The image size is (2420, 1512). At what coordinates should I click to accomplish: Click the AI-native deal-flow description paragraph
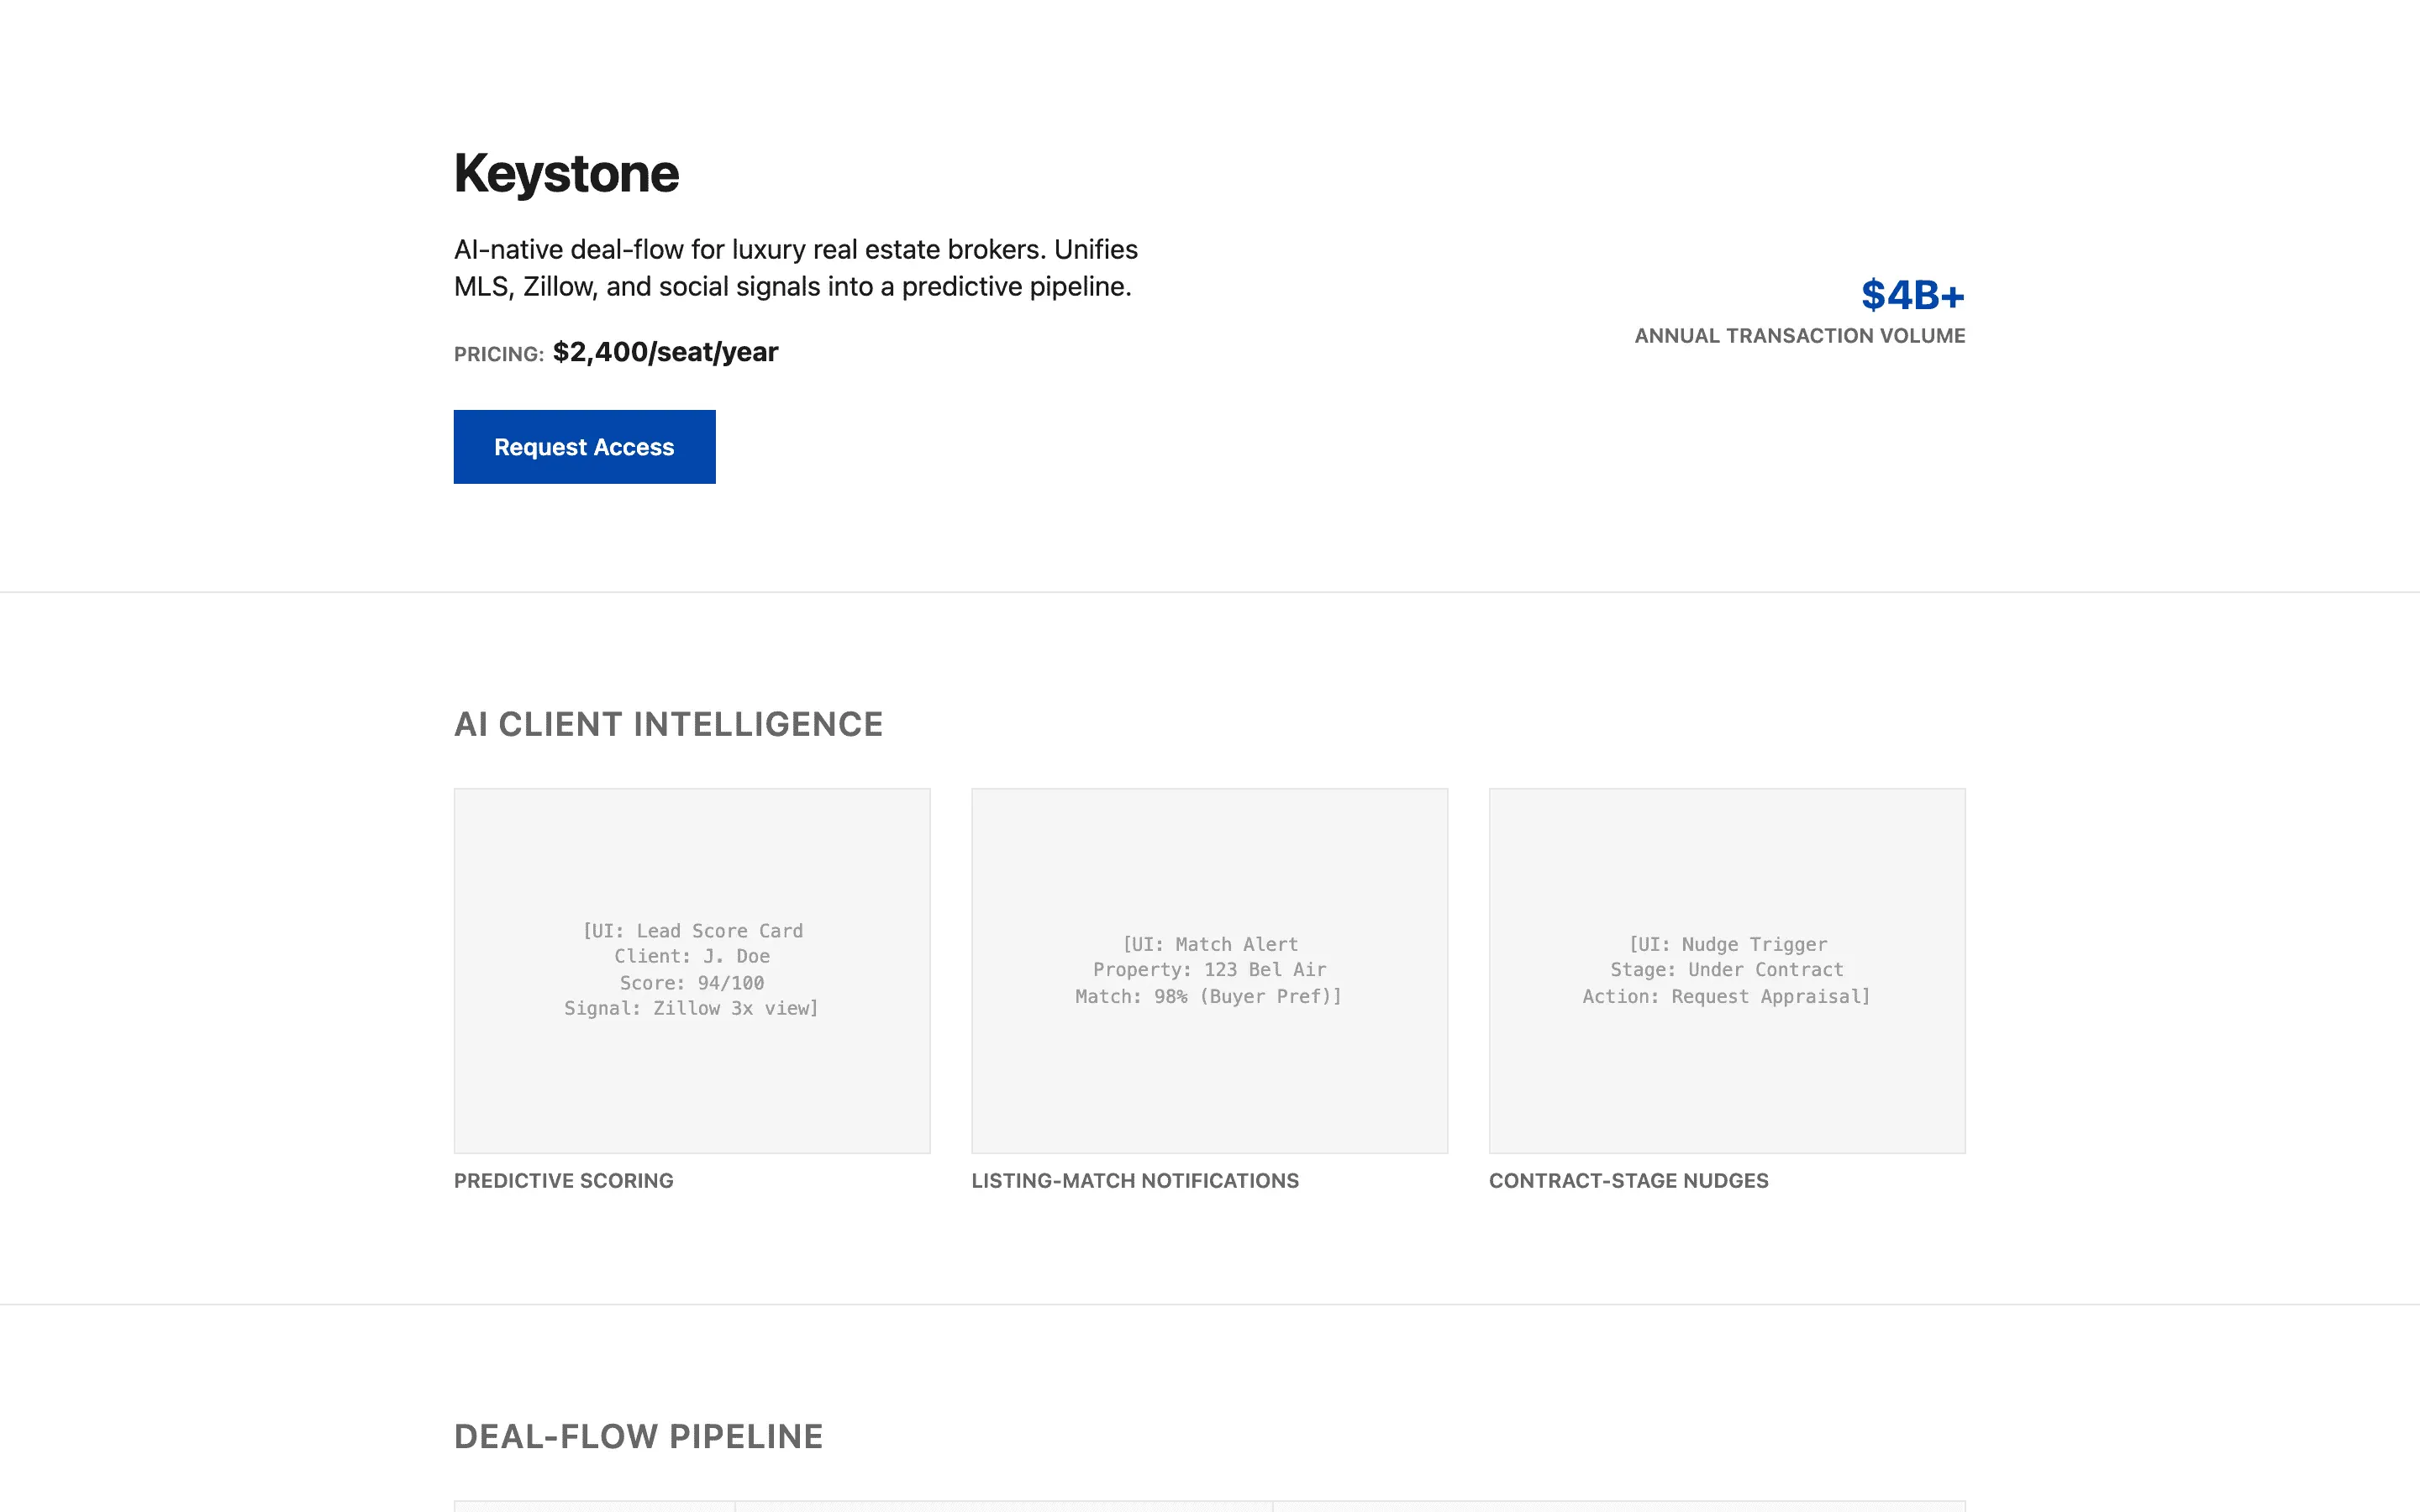pyautogui.click(x=795, y=268)
